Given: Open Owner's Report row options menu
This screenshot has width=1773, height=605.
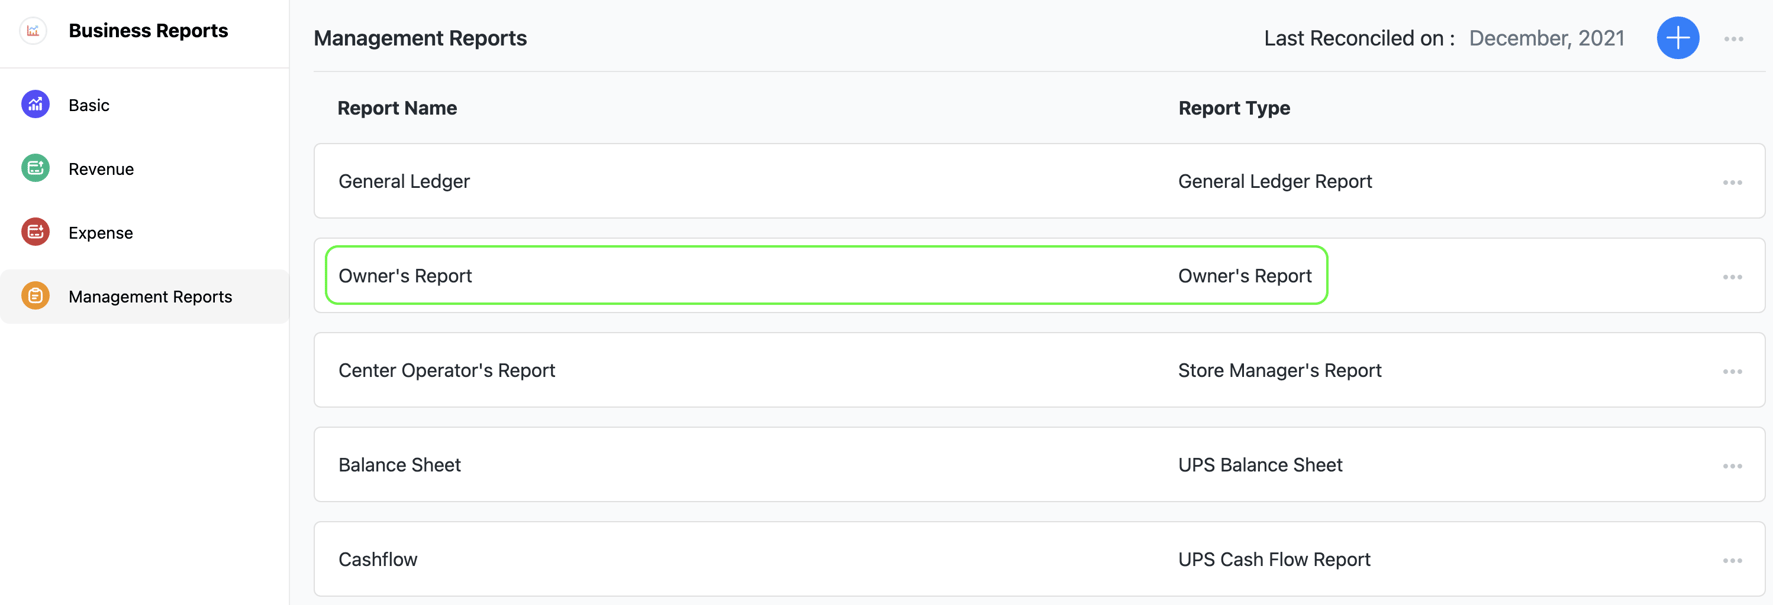Looking at the screenshot, I should coord(1732,277).
